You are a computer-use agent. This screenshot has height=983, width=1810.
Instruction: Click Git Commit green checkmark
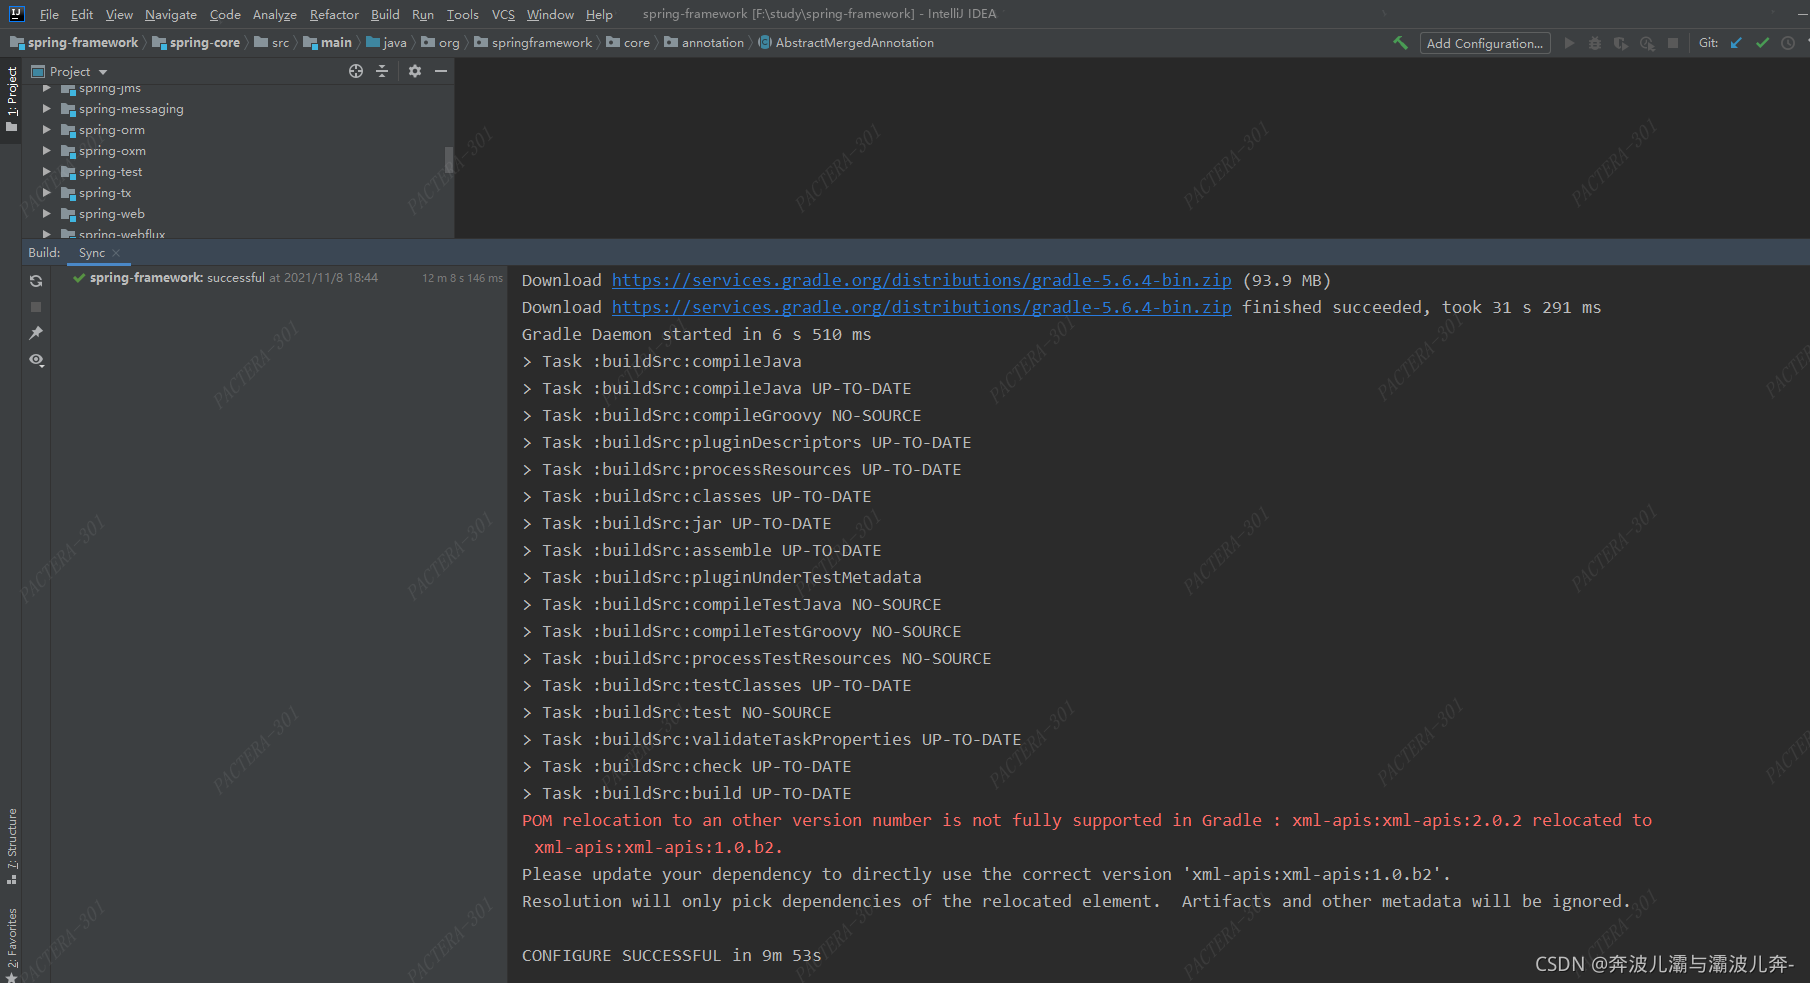pyautogui.click(x=1762, y=43)
